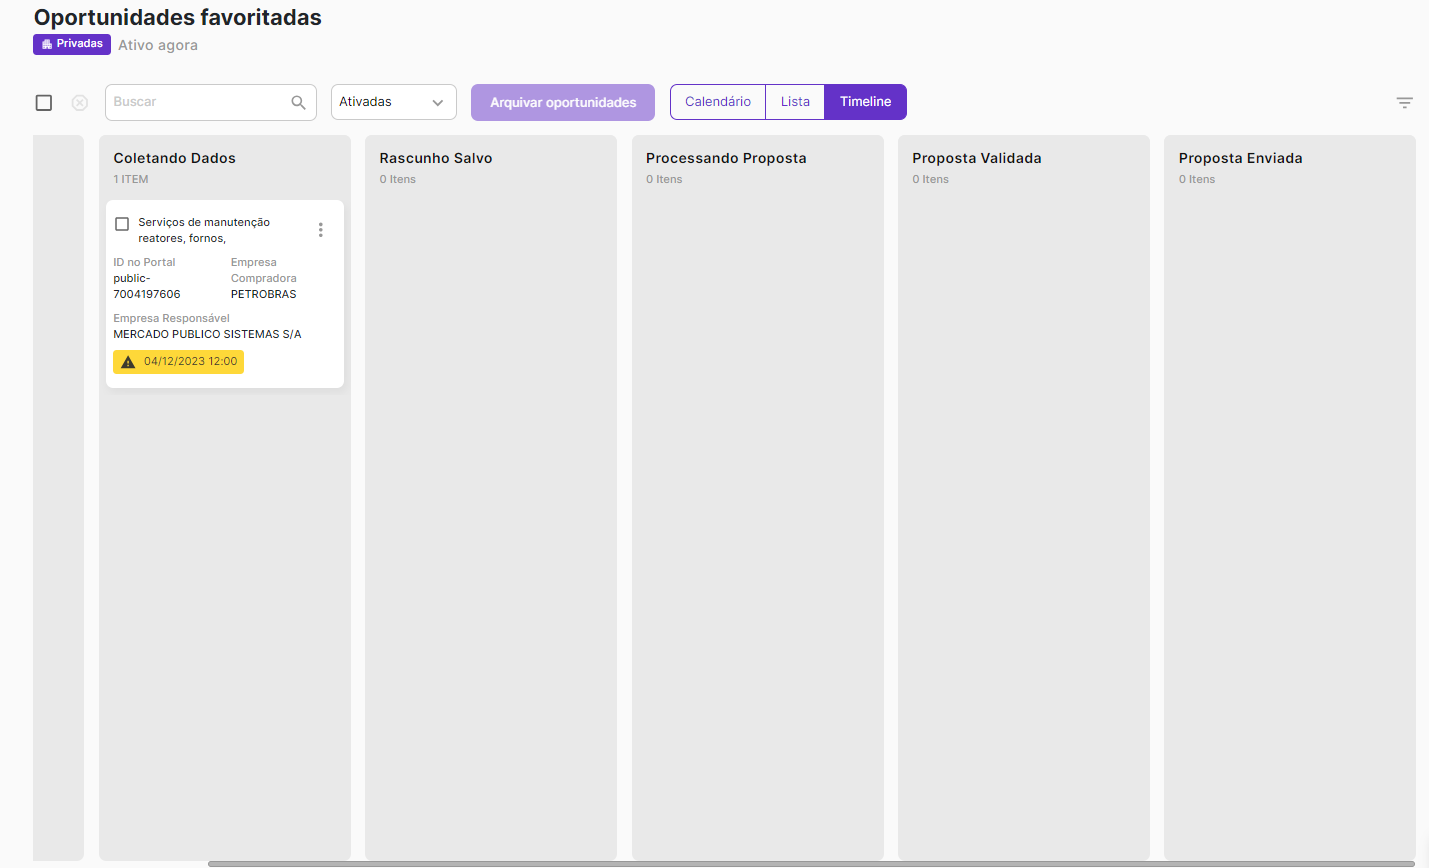The width and height of the screenshot is (1429, 868).
Task: Click the Coletando Dados column header
Action: [x=175, y=158]
